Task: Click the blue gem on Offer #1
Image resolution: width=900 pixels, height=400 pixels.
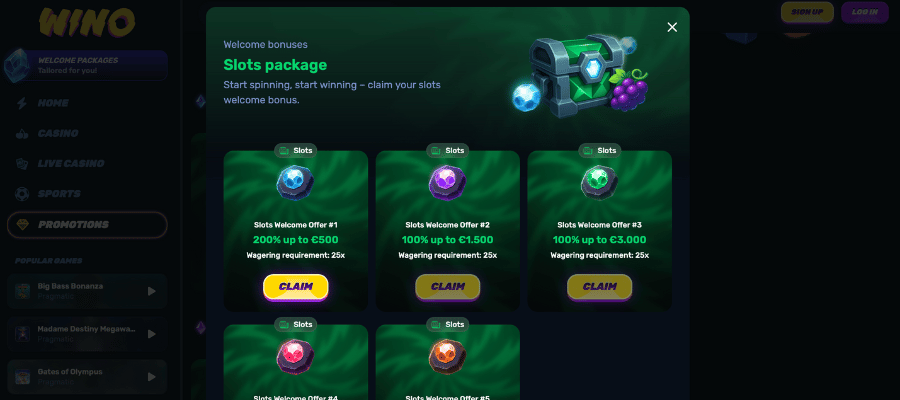Action: click(x=296, y=182)
